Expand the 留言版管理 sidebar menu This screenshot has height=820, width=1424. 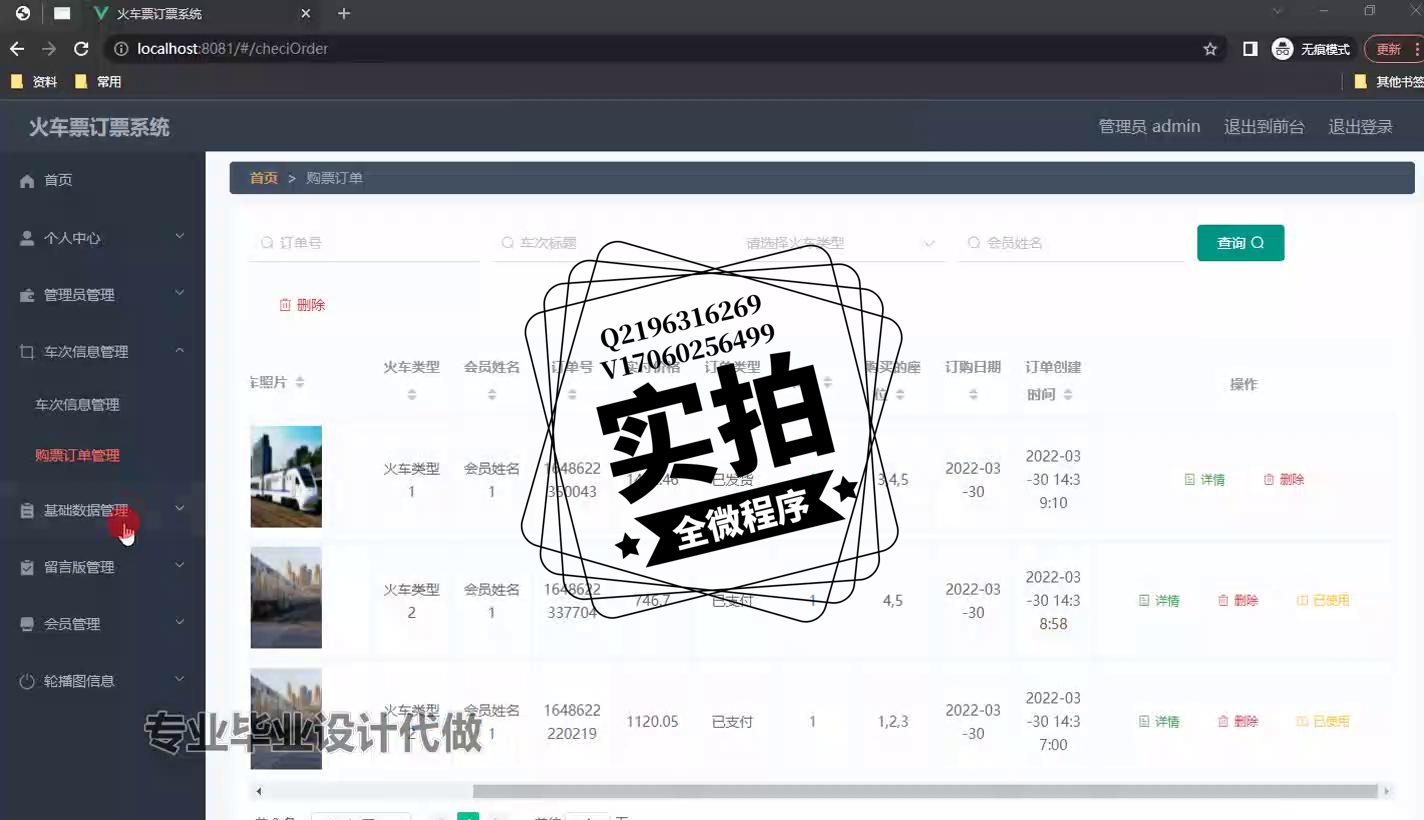point(102,567)
